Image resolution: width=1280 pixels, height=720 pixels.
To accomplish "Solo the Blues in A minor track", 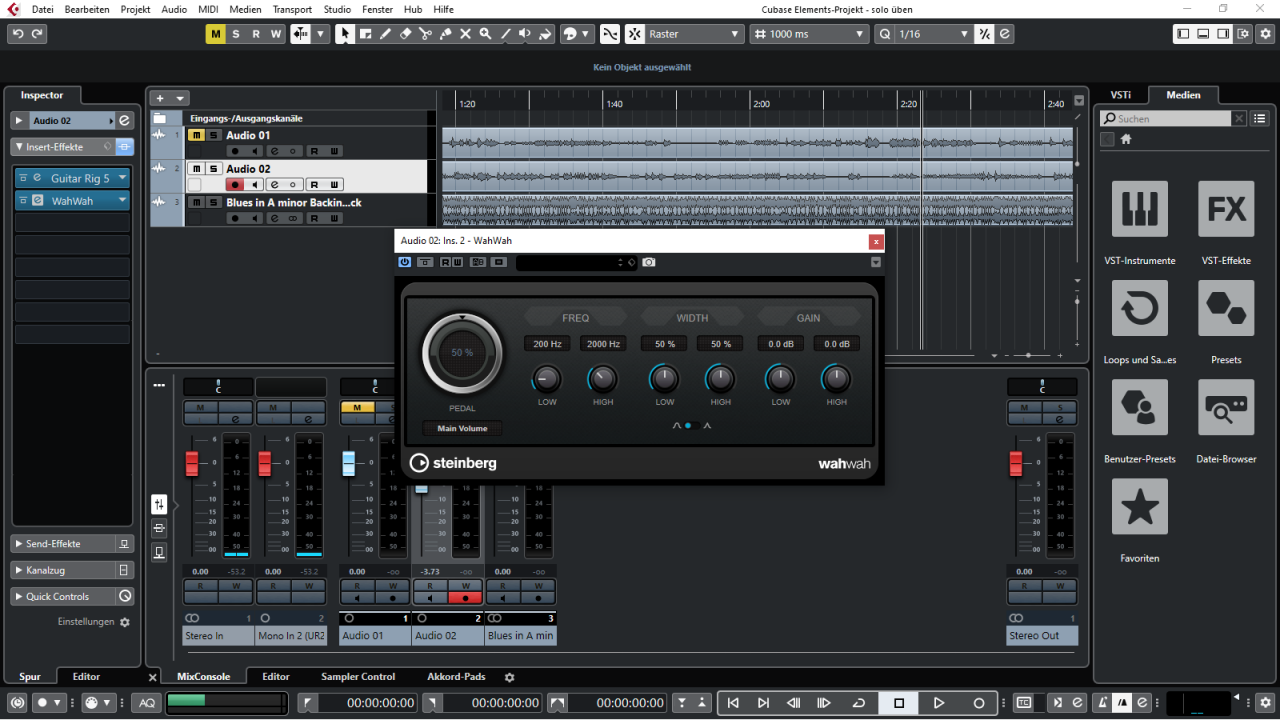I will [213, 202].
